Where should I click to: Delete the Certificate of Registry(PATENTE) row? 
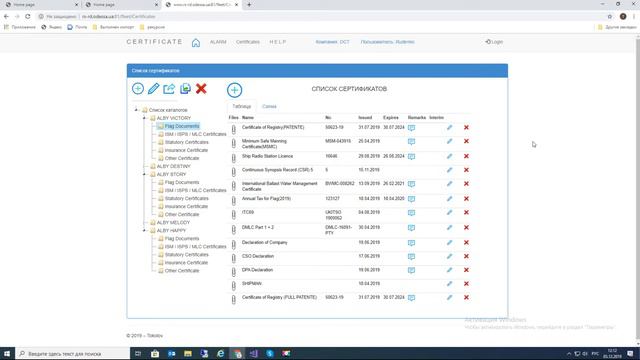pyautogui.click(x=466, y=127)
